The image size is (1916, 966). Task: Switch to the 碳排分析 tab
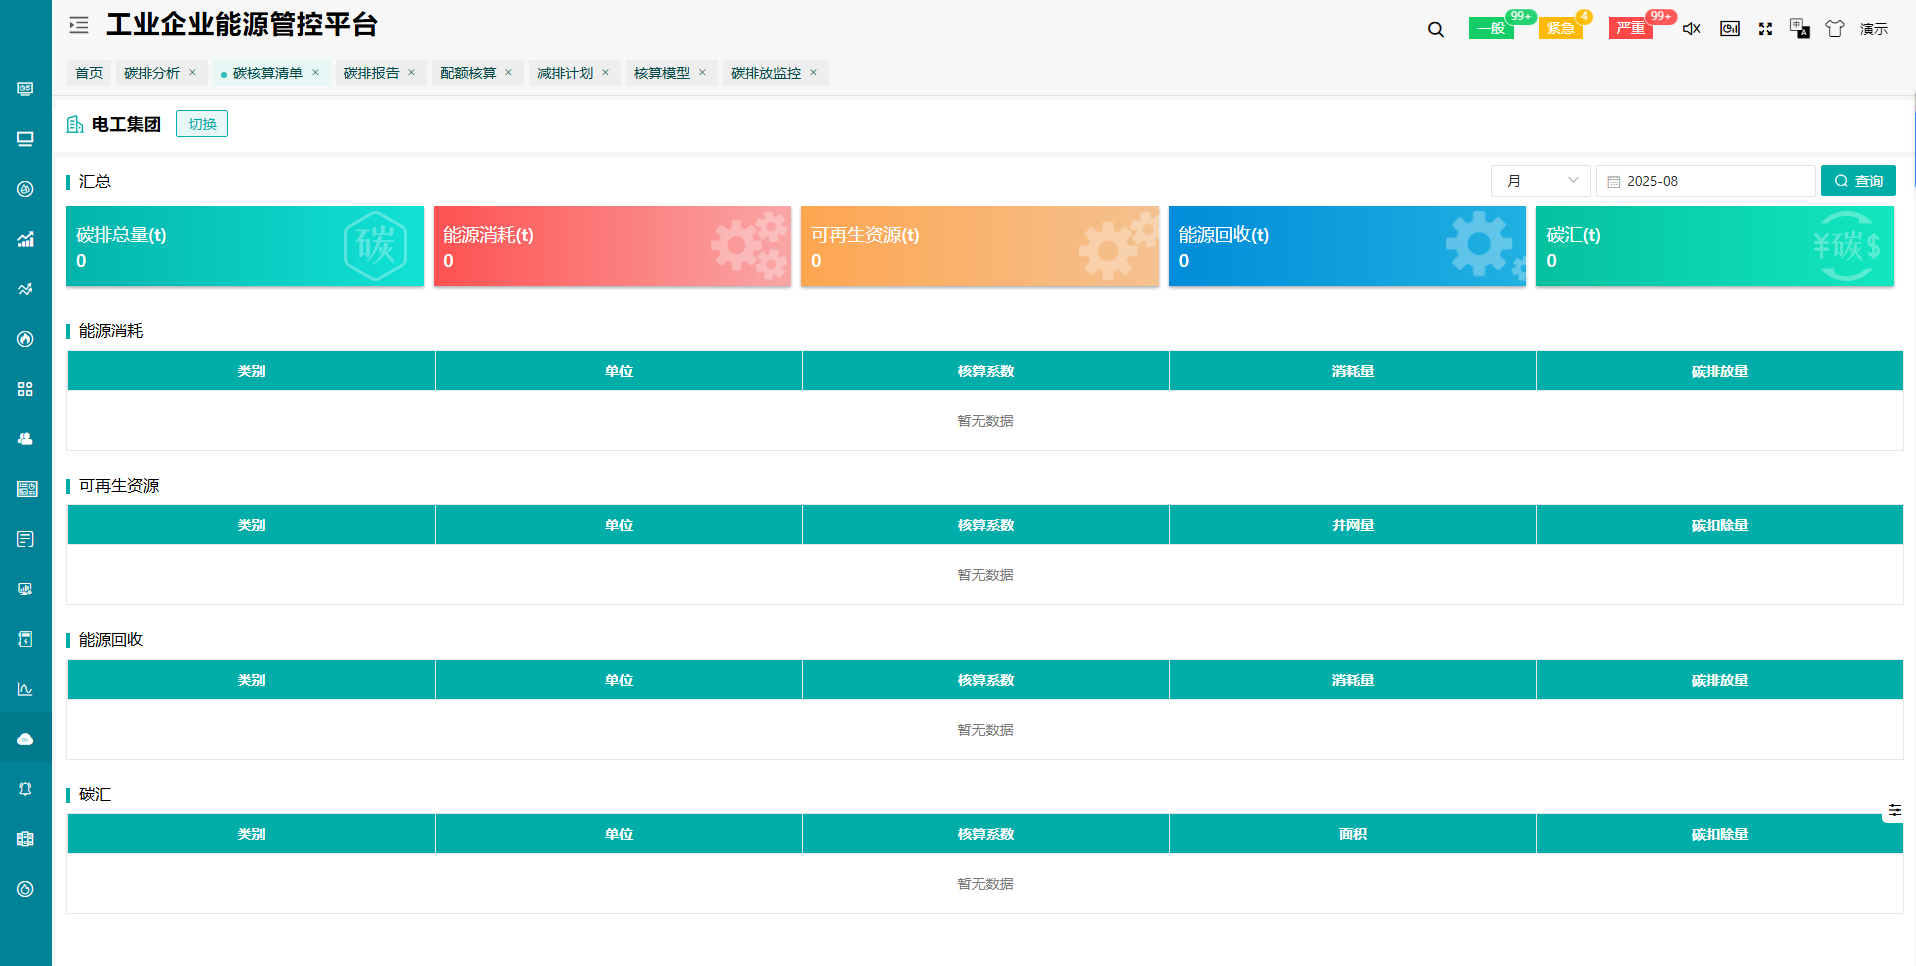(152, 73)
